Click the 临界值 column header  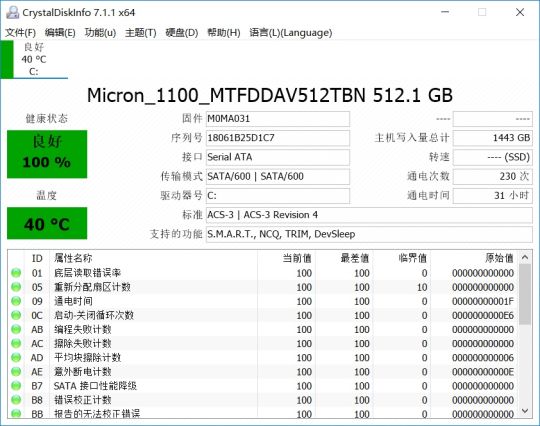click(402, 258)
